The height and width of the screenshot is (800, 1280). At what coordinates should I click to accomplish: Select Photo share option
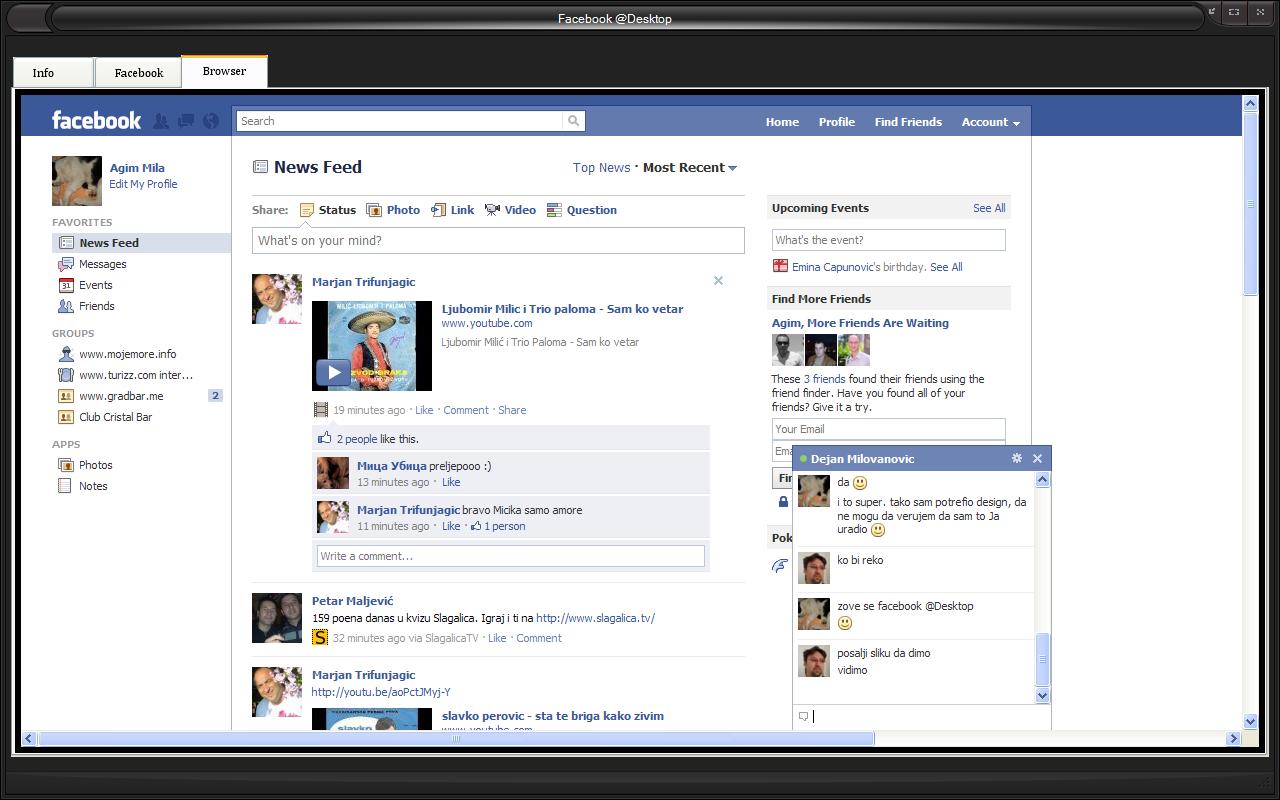point(393,210)
